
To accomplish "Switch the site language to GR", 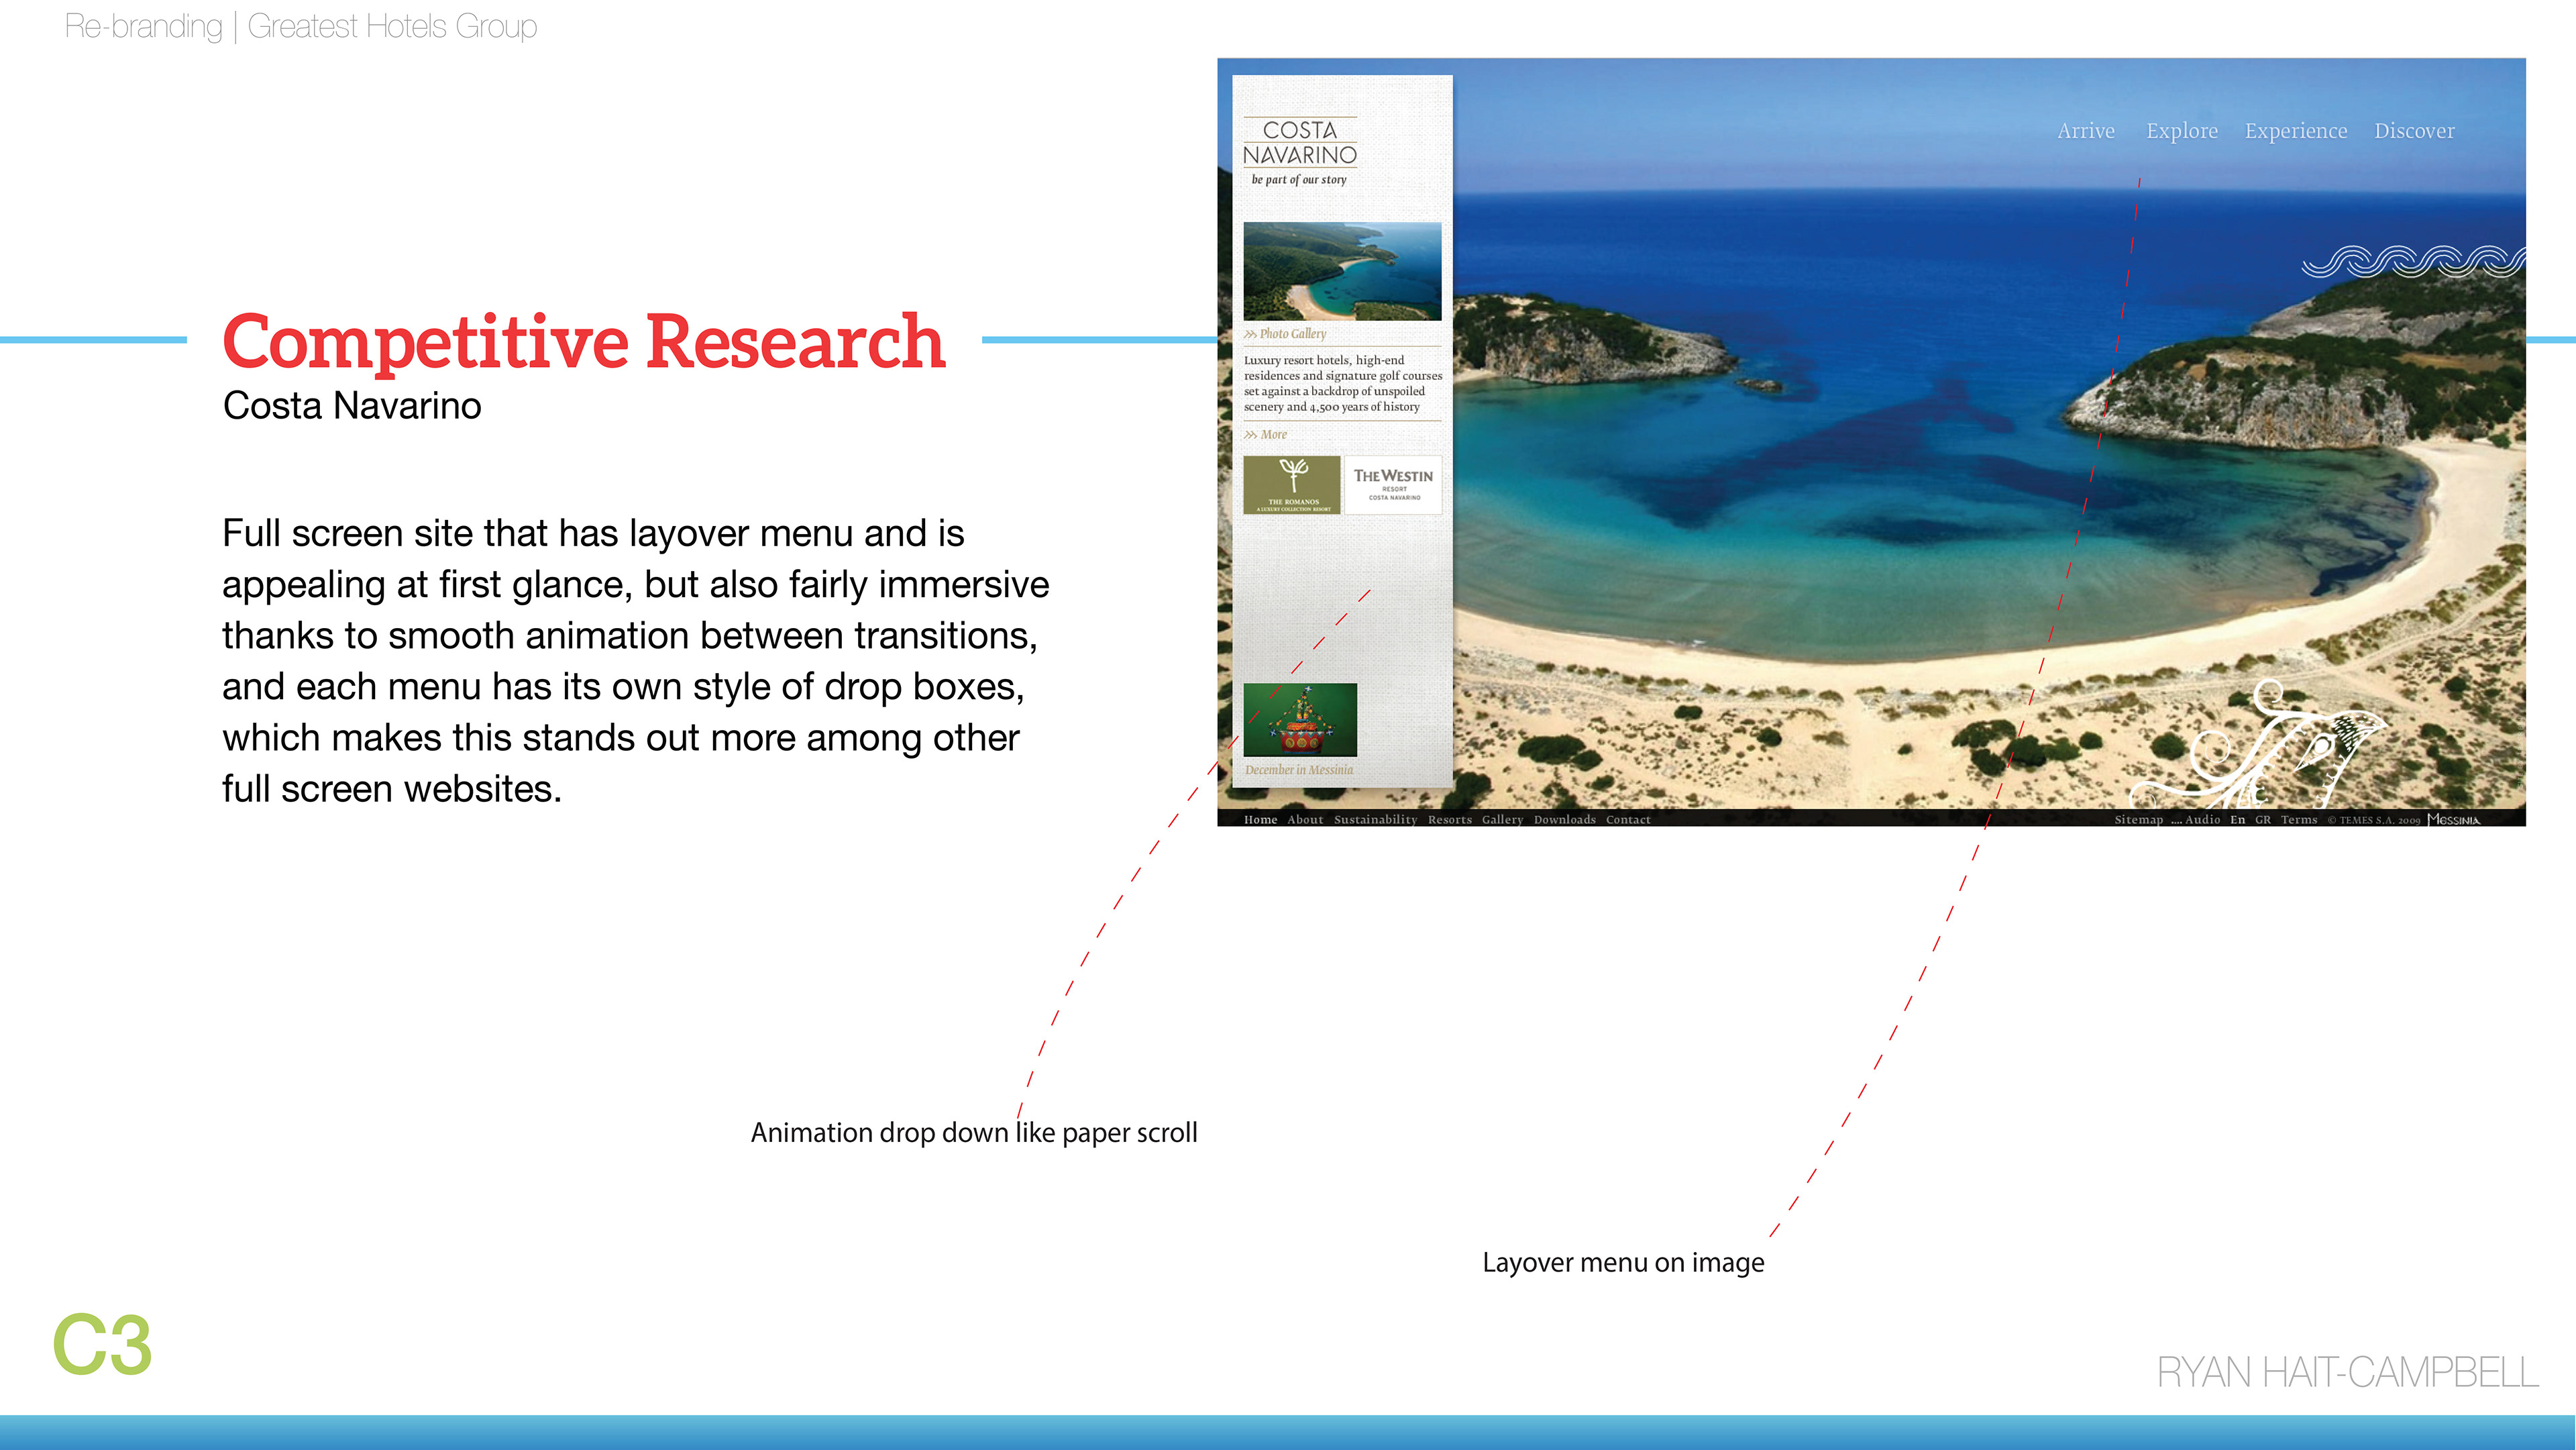I will pyautogui.click(x=2262, y=820).
